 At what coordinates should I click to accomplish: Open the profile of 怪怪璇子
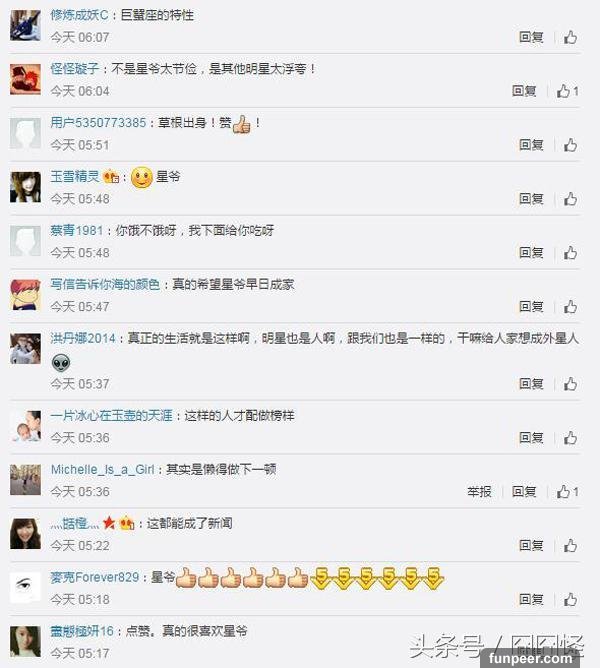75,69
